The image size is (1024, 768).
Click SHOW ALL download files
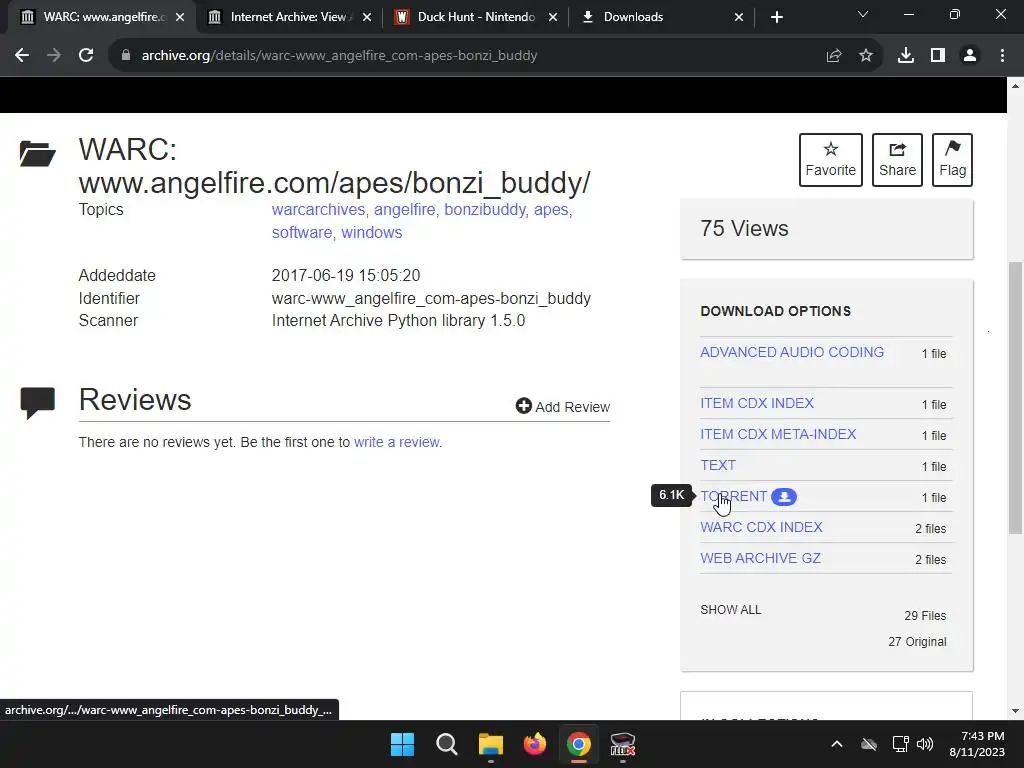tap(731, 610)
